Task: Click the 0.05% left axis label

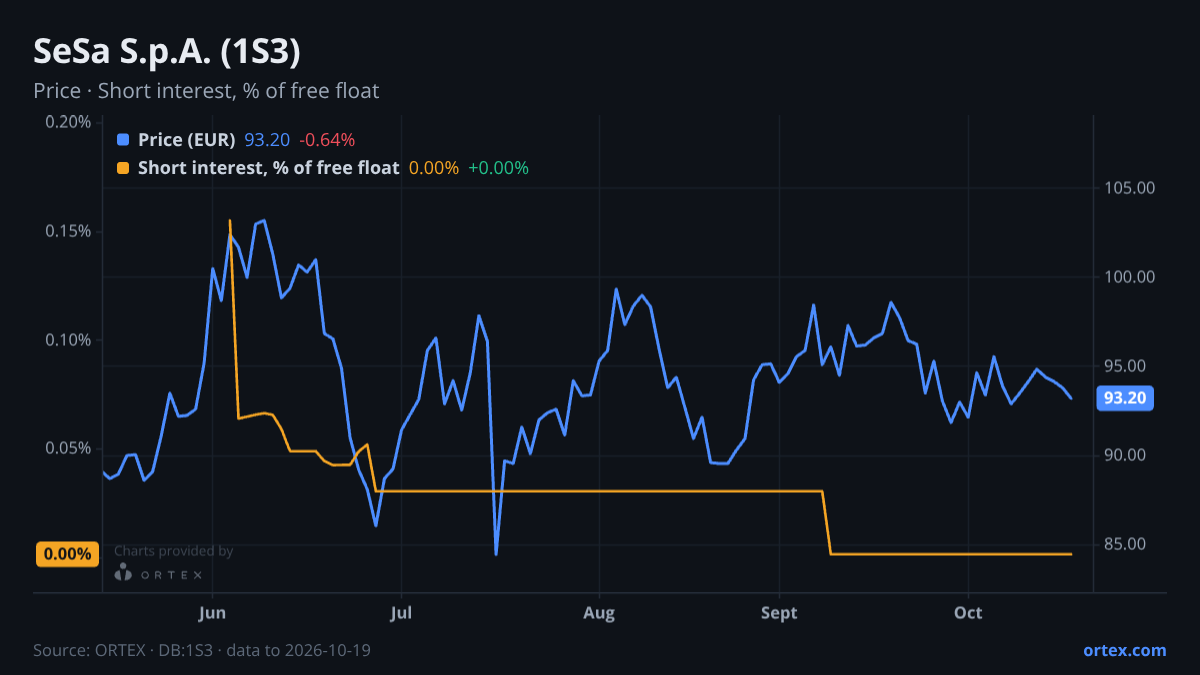Action: tap(68, 448)
